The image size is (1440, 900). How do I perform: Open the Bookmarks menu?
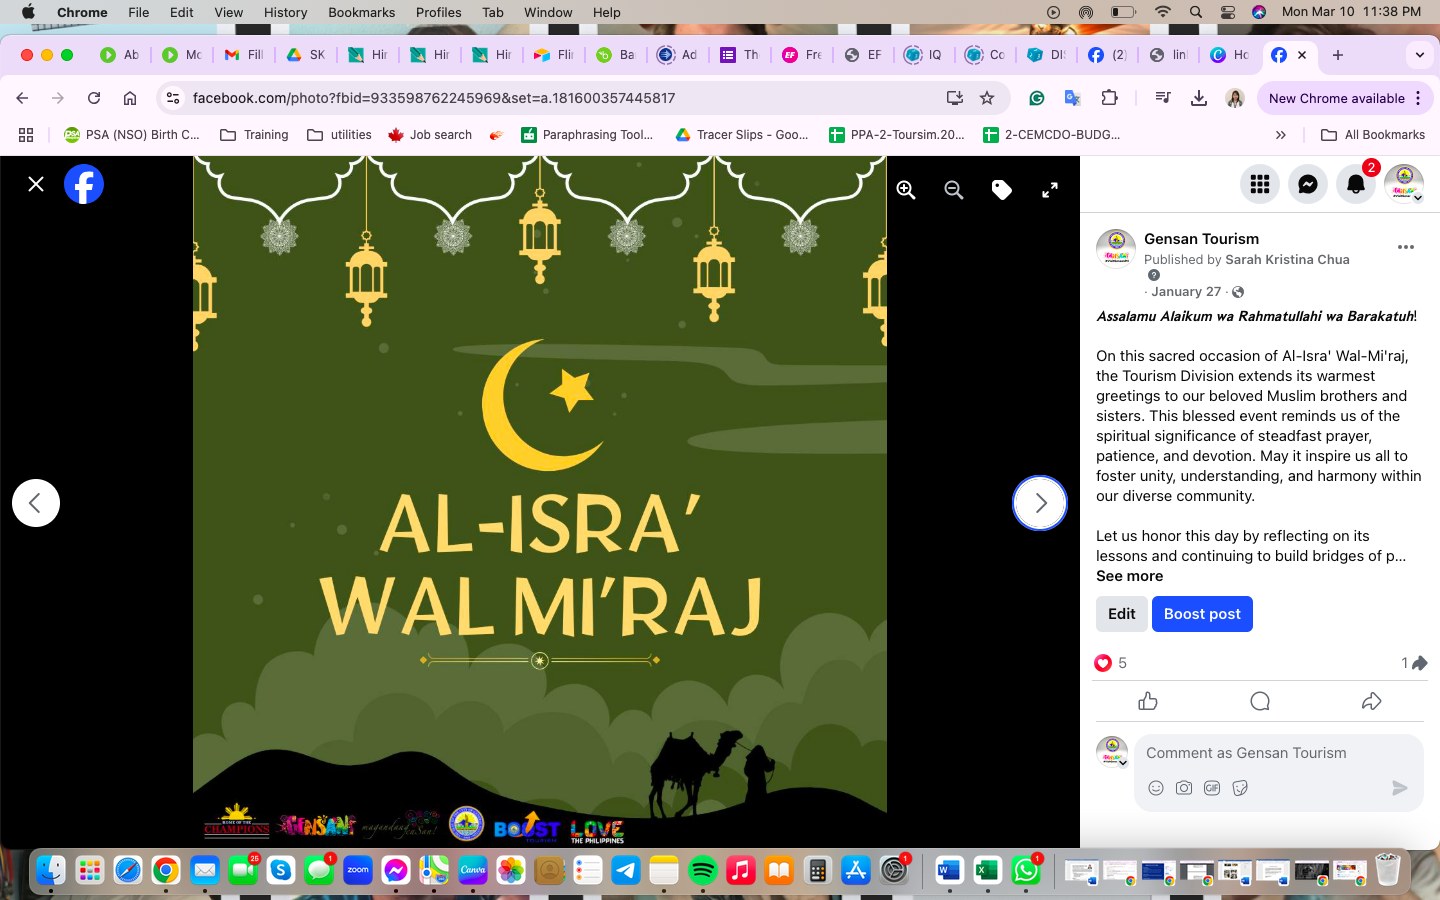[x=361, y=12]
